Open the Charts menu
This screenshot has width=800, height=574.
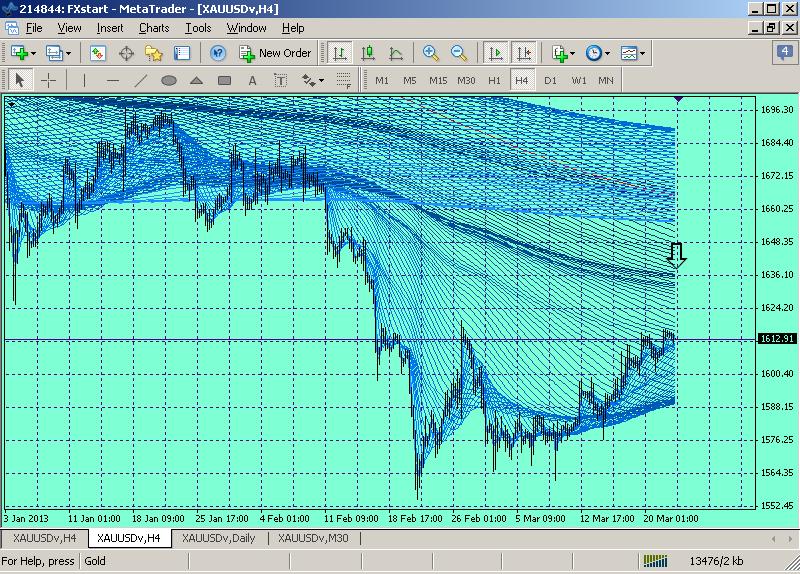click(x=154, y=28)
